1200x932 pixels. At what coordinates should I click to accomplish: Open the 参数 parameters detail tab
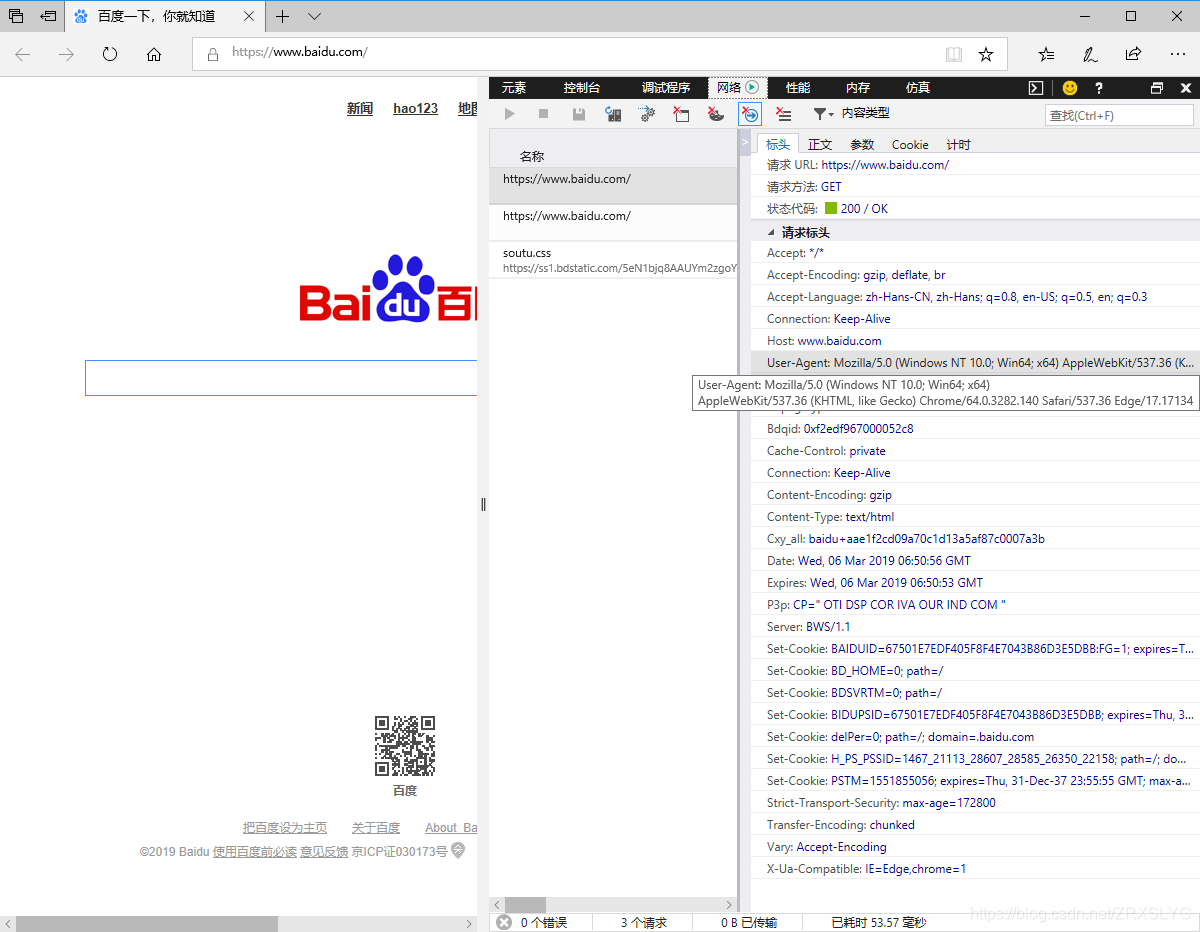(x=862, y=144)
